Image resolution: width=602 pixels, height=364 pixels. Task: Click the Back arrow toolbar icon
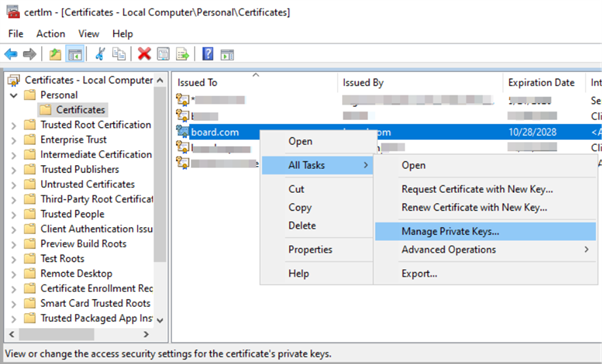click(x=11, y=54)
